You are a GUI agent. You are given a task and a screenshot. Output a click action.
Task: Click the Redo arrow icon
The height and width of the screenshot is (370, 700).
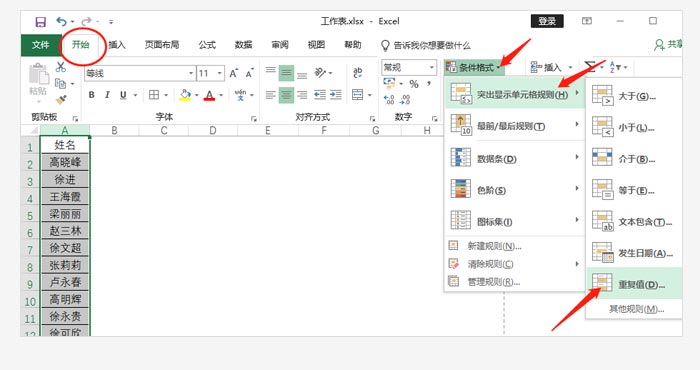pyautogui.click(x=87, y=21)
